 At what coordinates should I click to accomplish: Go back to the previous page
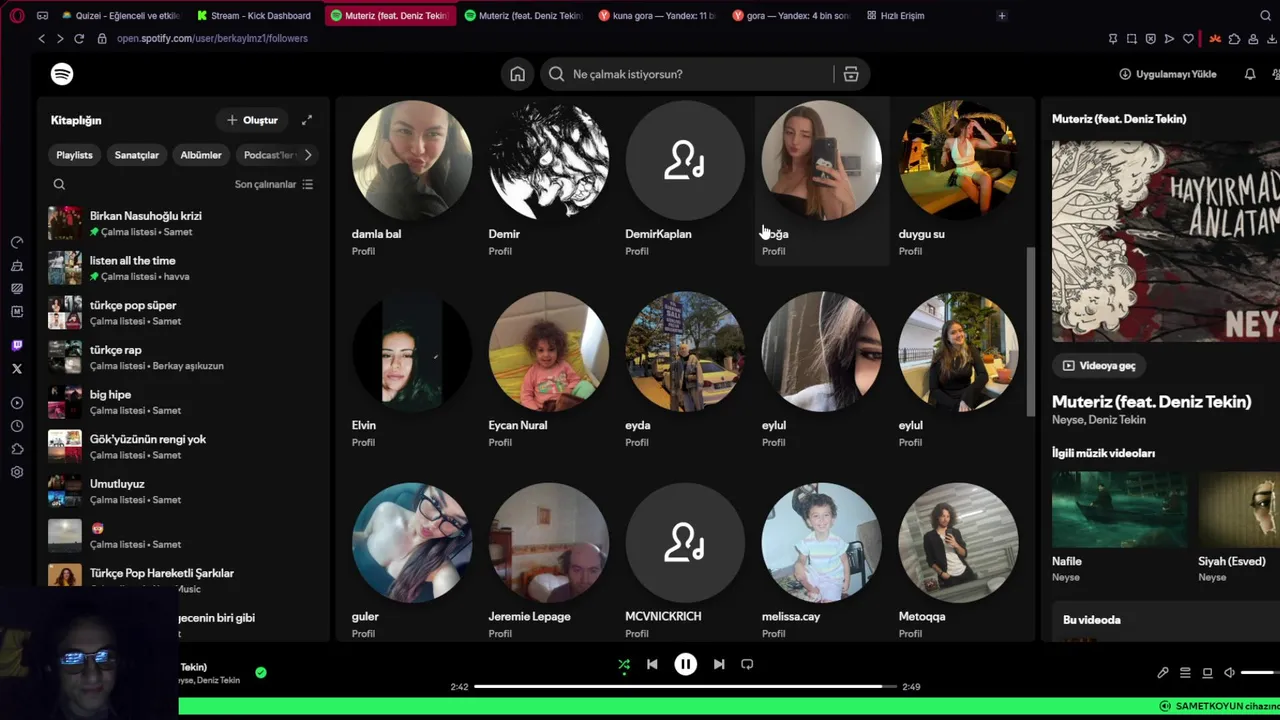41,38
